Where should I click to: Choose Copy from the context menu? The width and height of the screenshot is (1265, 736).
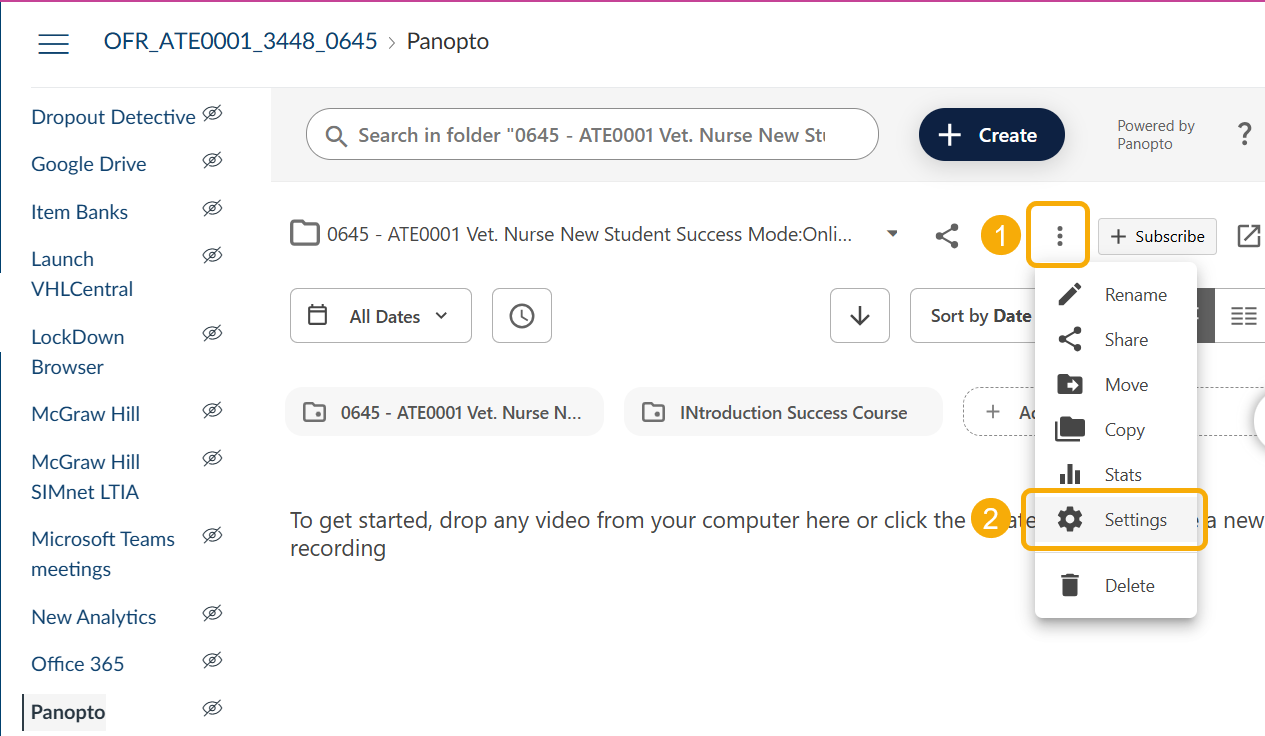click(x=1116, y=430)
